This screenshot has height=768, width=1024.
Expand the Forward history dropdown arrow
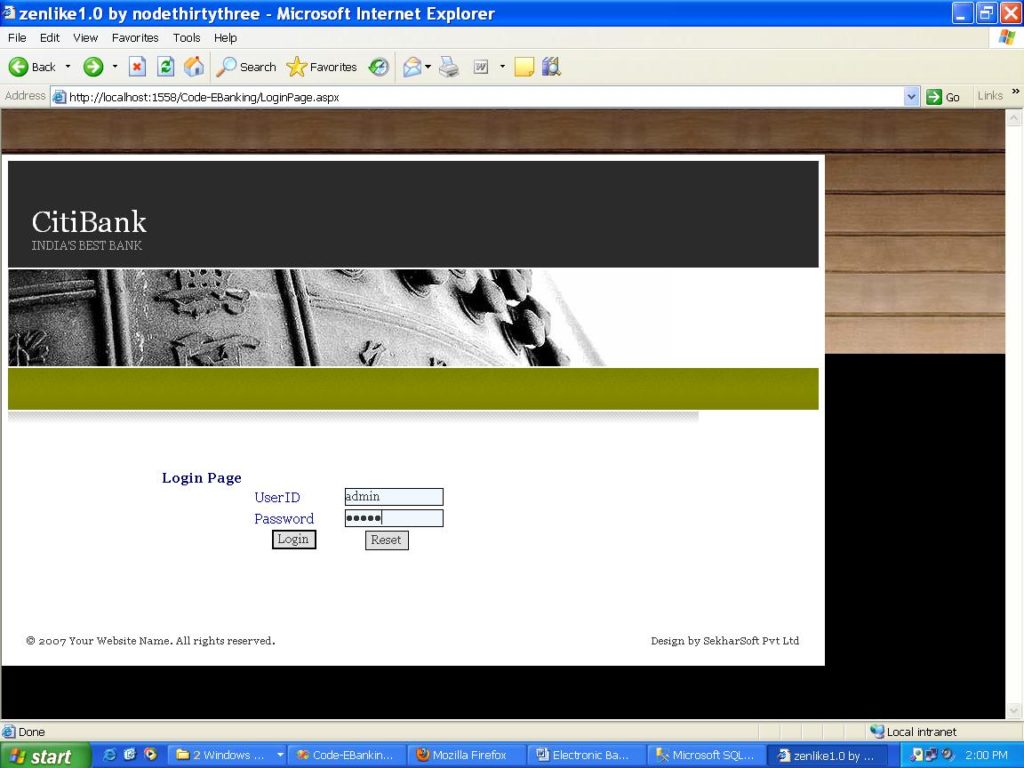coord(115,67)
